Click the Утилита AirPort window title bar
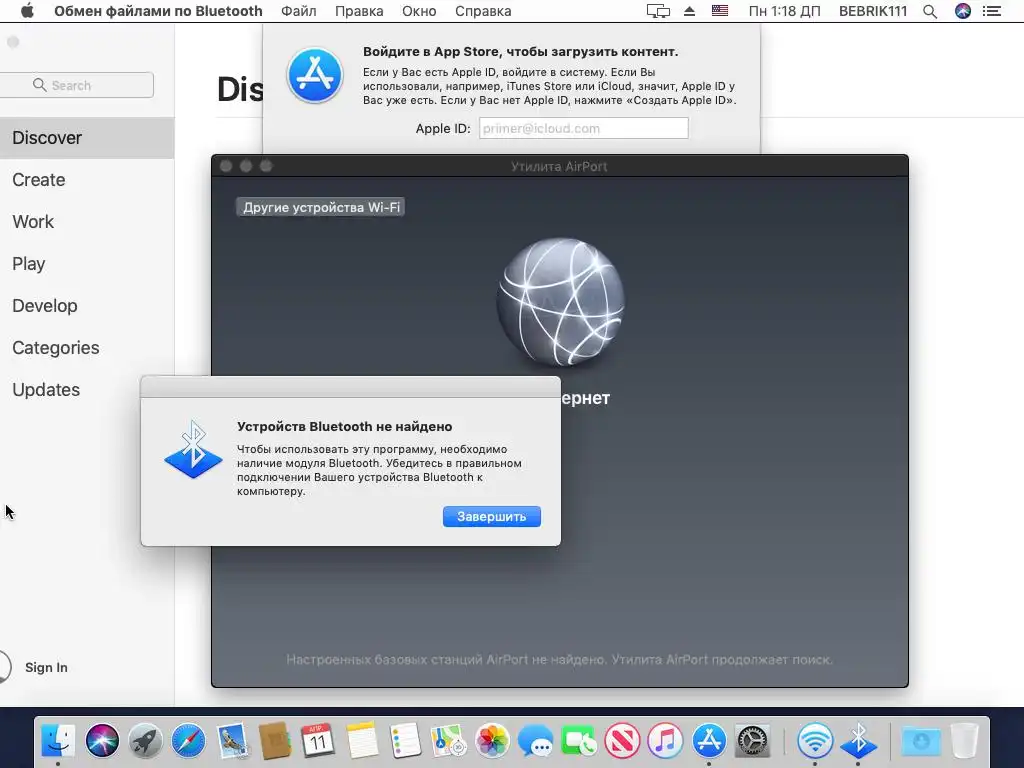 coord(560,166)
